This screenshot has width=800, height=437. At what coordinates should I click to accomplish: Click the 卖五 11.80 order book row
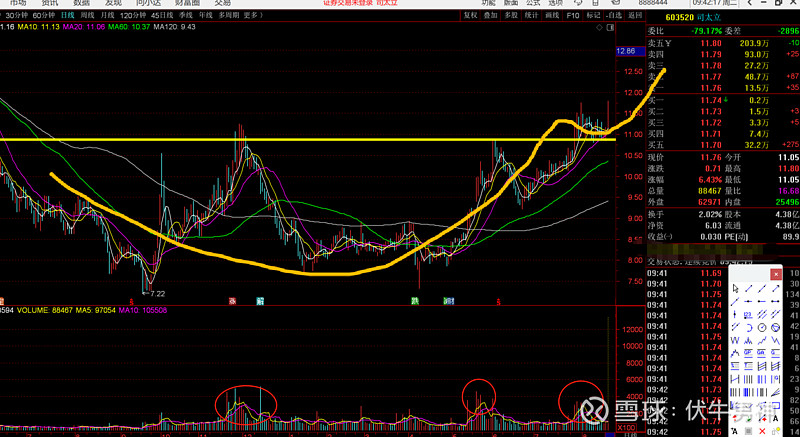pos(723,43)
